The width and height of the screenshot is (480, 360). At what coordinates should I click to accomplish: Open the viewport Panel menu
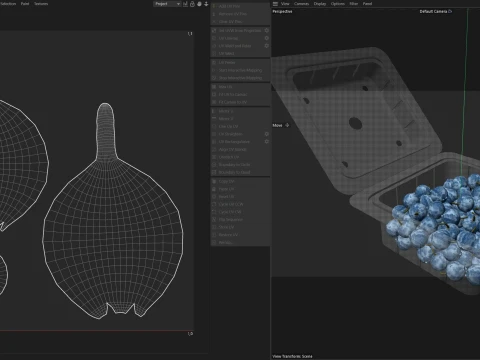[x=367, y=4]
